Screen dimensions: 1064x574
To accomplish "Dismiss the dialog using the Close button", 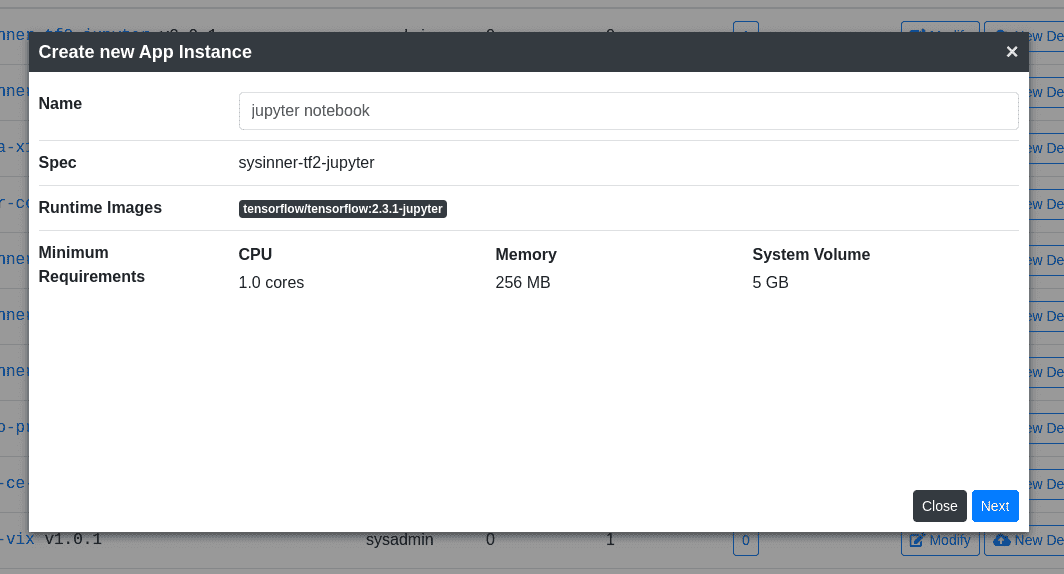I will 939,506.
